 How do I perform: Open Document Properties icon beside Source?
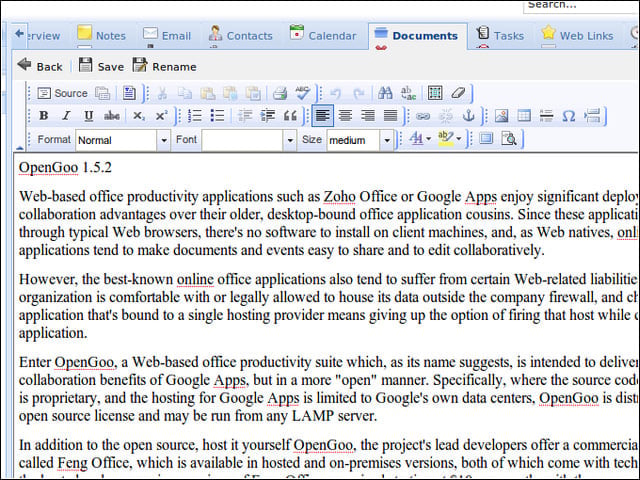tap(102, 93)
